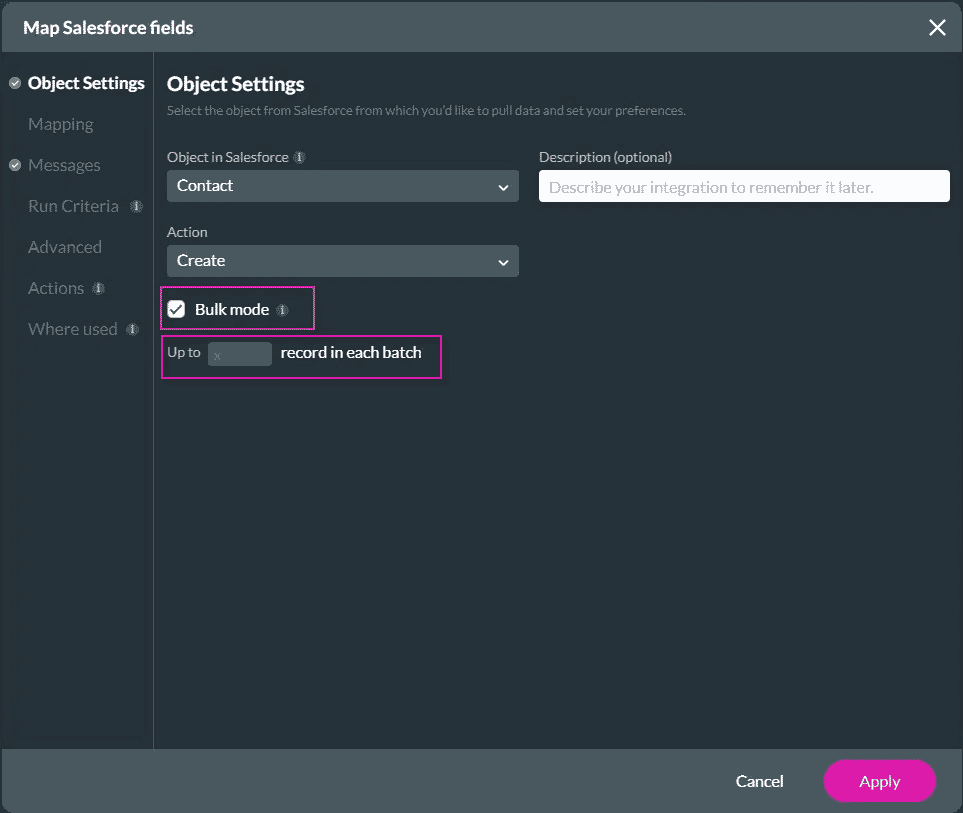Show the Where used section
The image size is (963, 813).
coord(73,330)
